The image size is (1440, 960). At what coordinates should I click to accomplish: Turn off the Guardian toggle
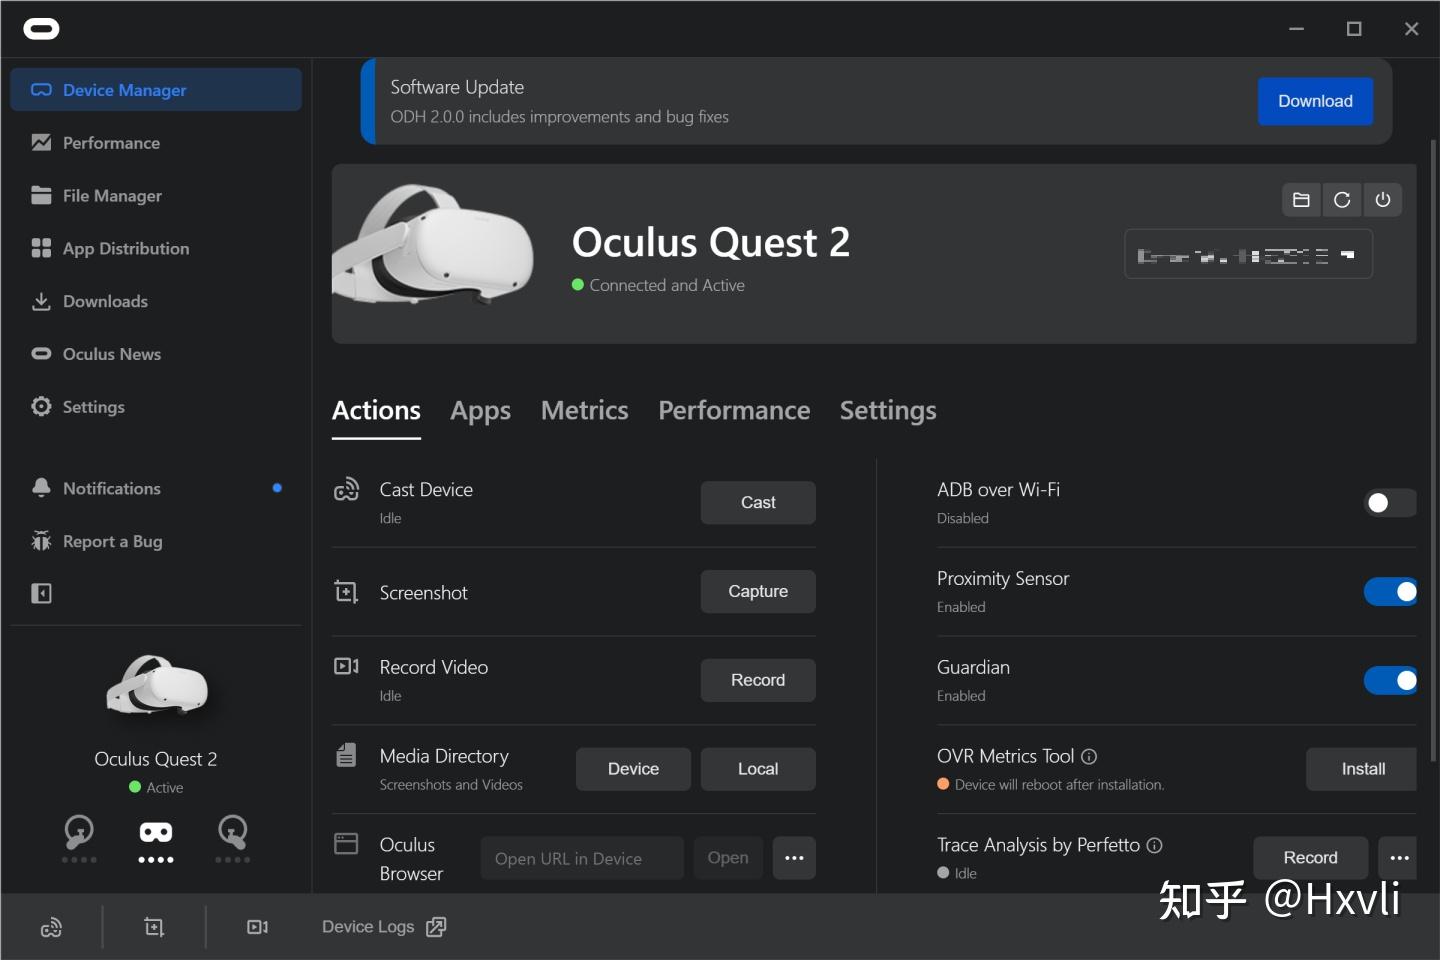[1392, 680]
